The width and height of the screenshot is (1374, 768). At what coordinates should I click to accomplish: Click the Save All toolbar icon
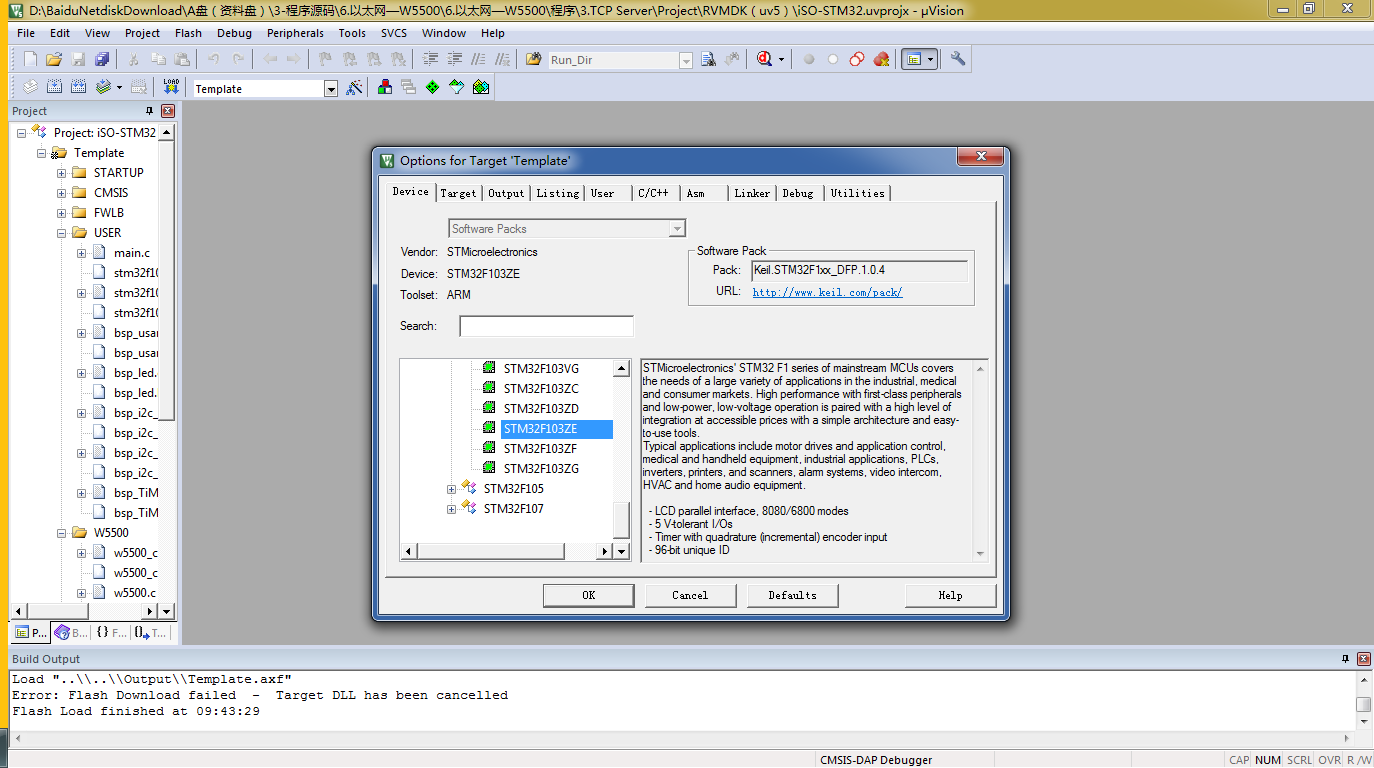(x=102, y=60)
